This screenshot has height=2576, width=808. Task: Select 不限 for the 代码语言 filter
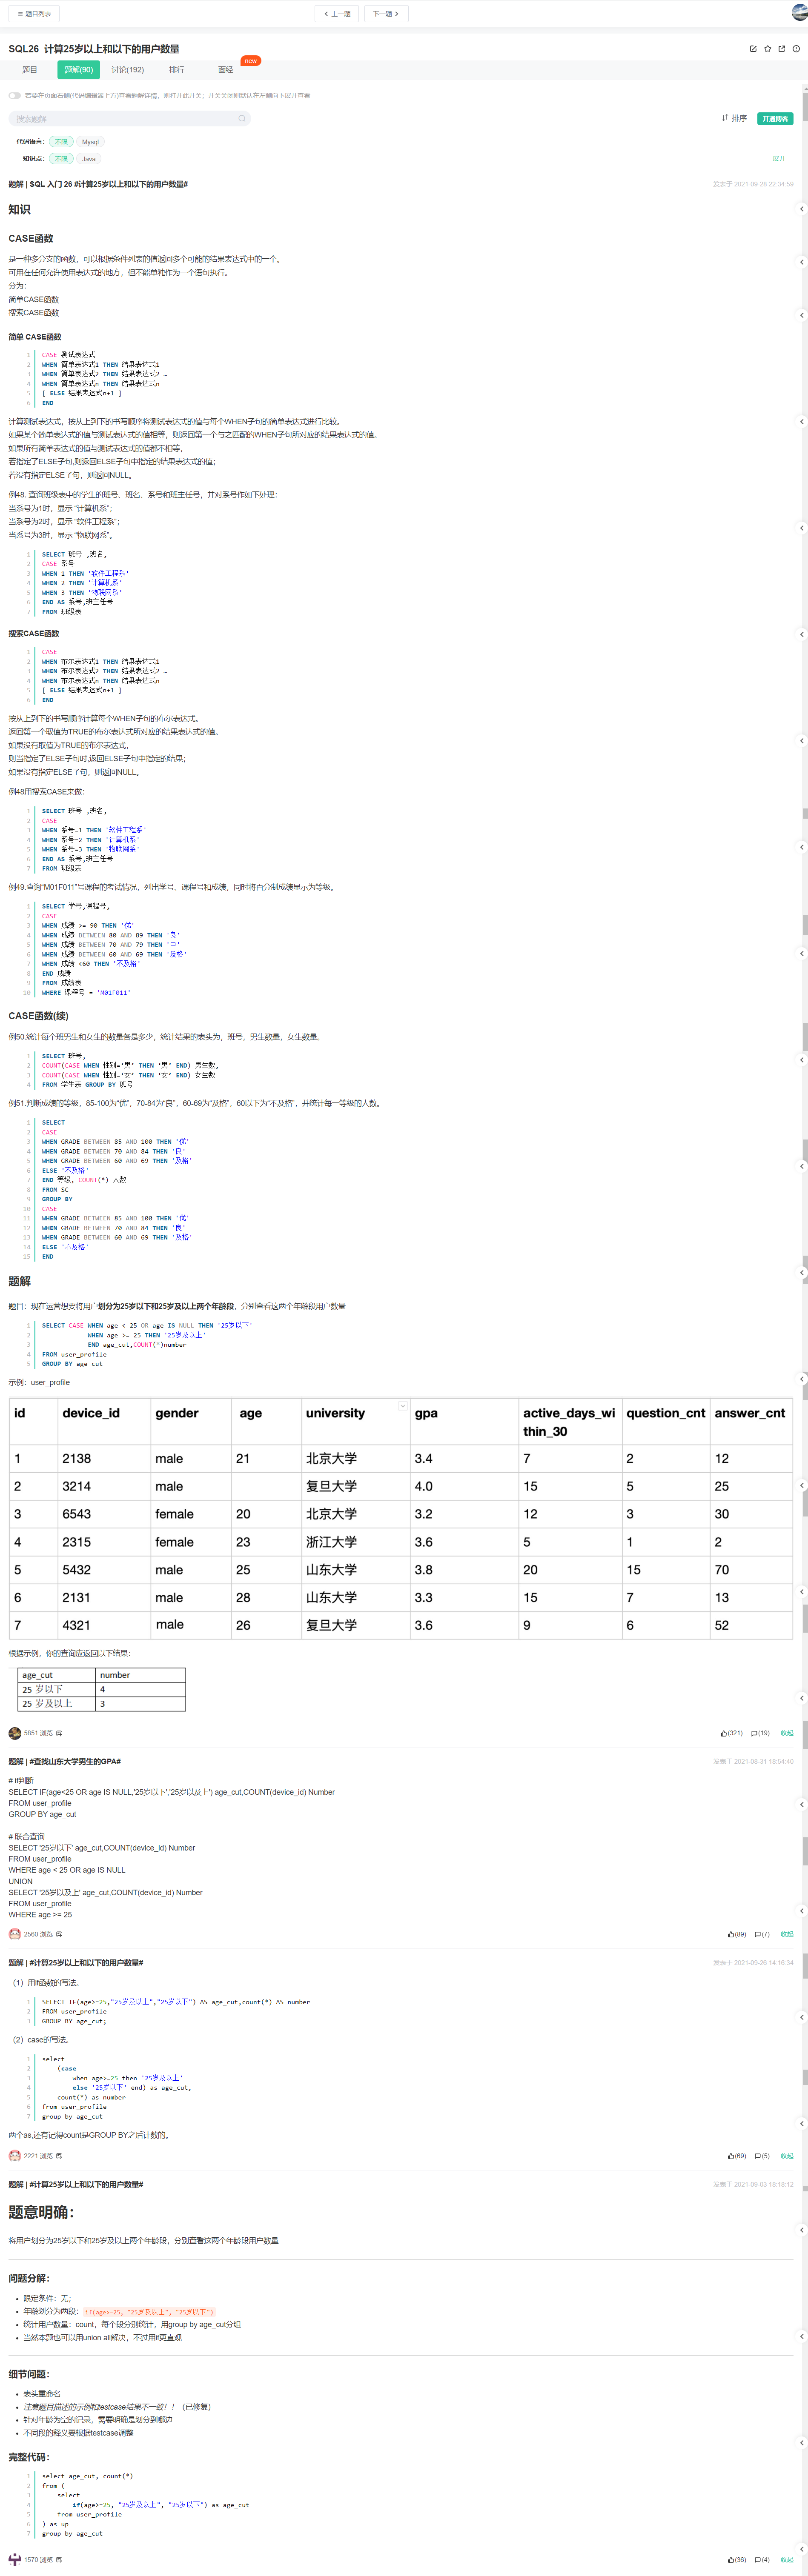(x=61, y=142)
